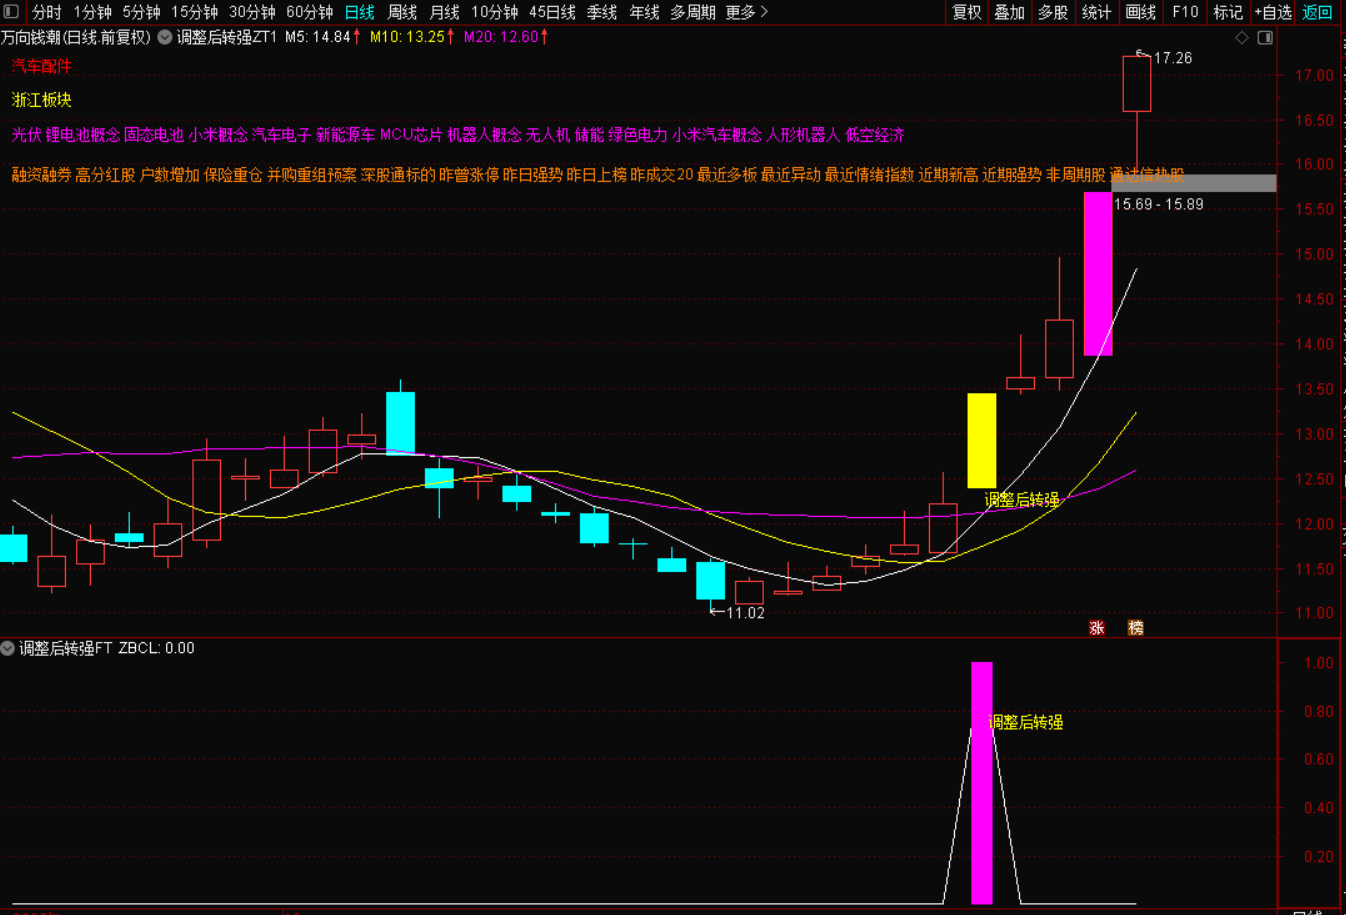Click the gray 15.69-15.89 price range bar
Screen dimensions: 1346x915
1193,183
